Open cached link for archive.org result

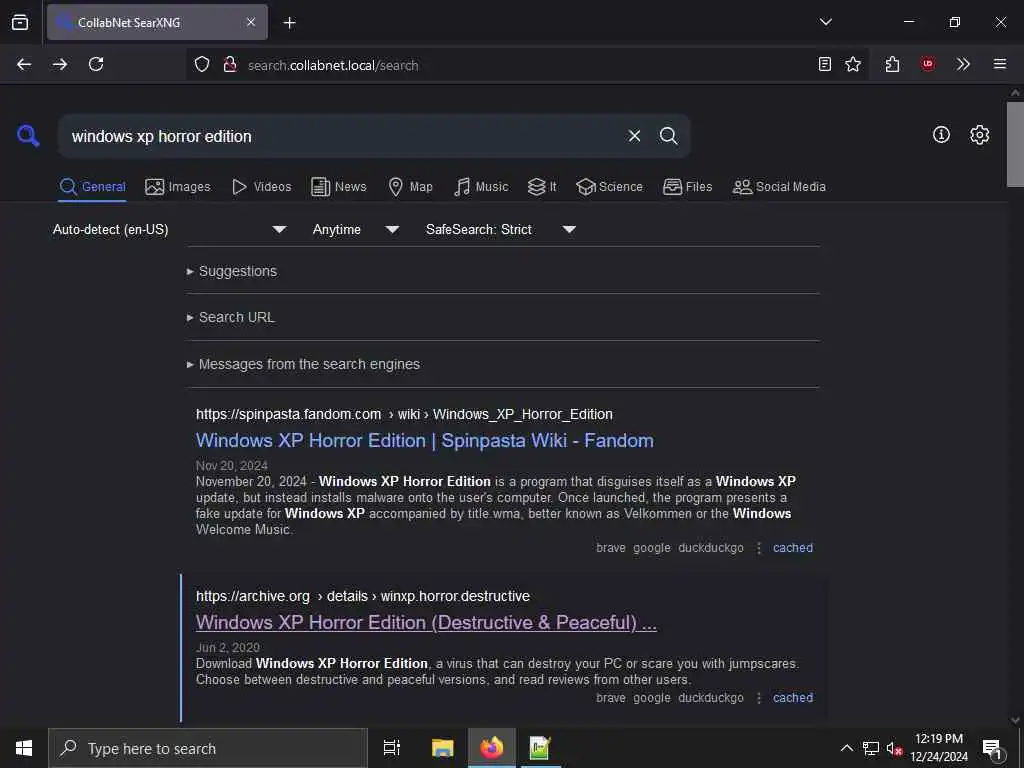(x=793, y=697)
